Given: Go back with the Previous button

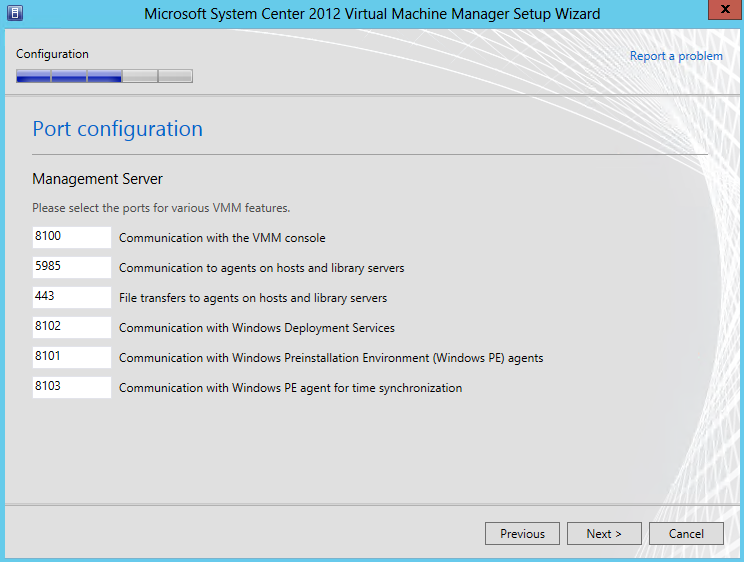Looking at the screenshot, I should pos(522,534).
